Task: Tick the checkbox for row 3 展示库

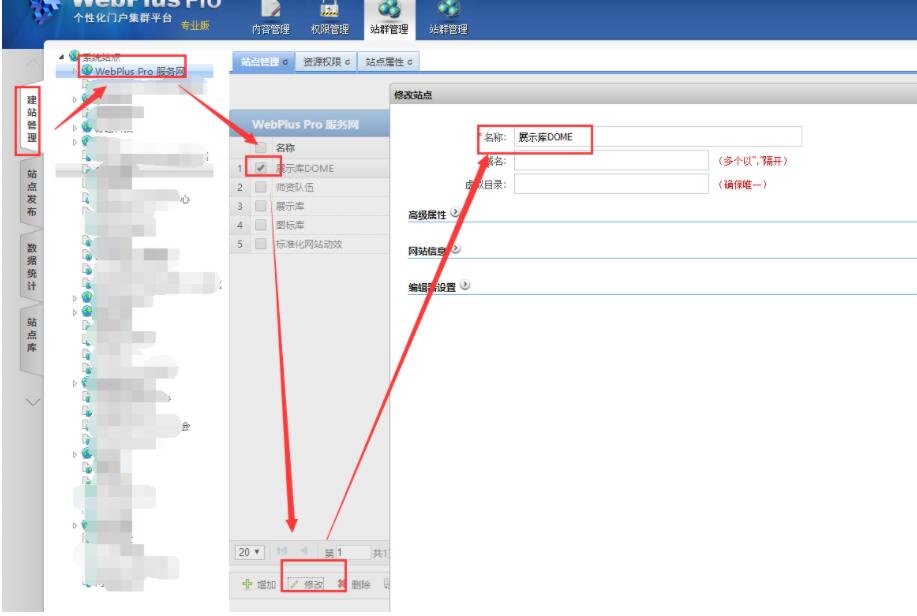Action: (261, 206)
